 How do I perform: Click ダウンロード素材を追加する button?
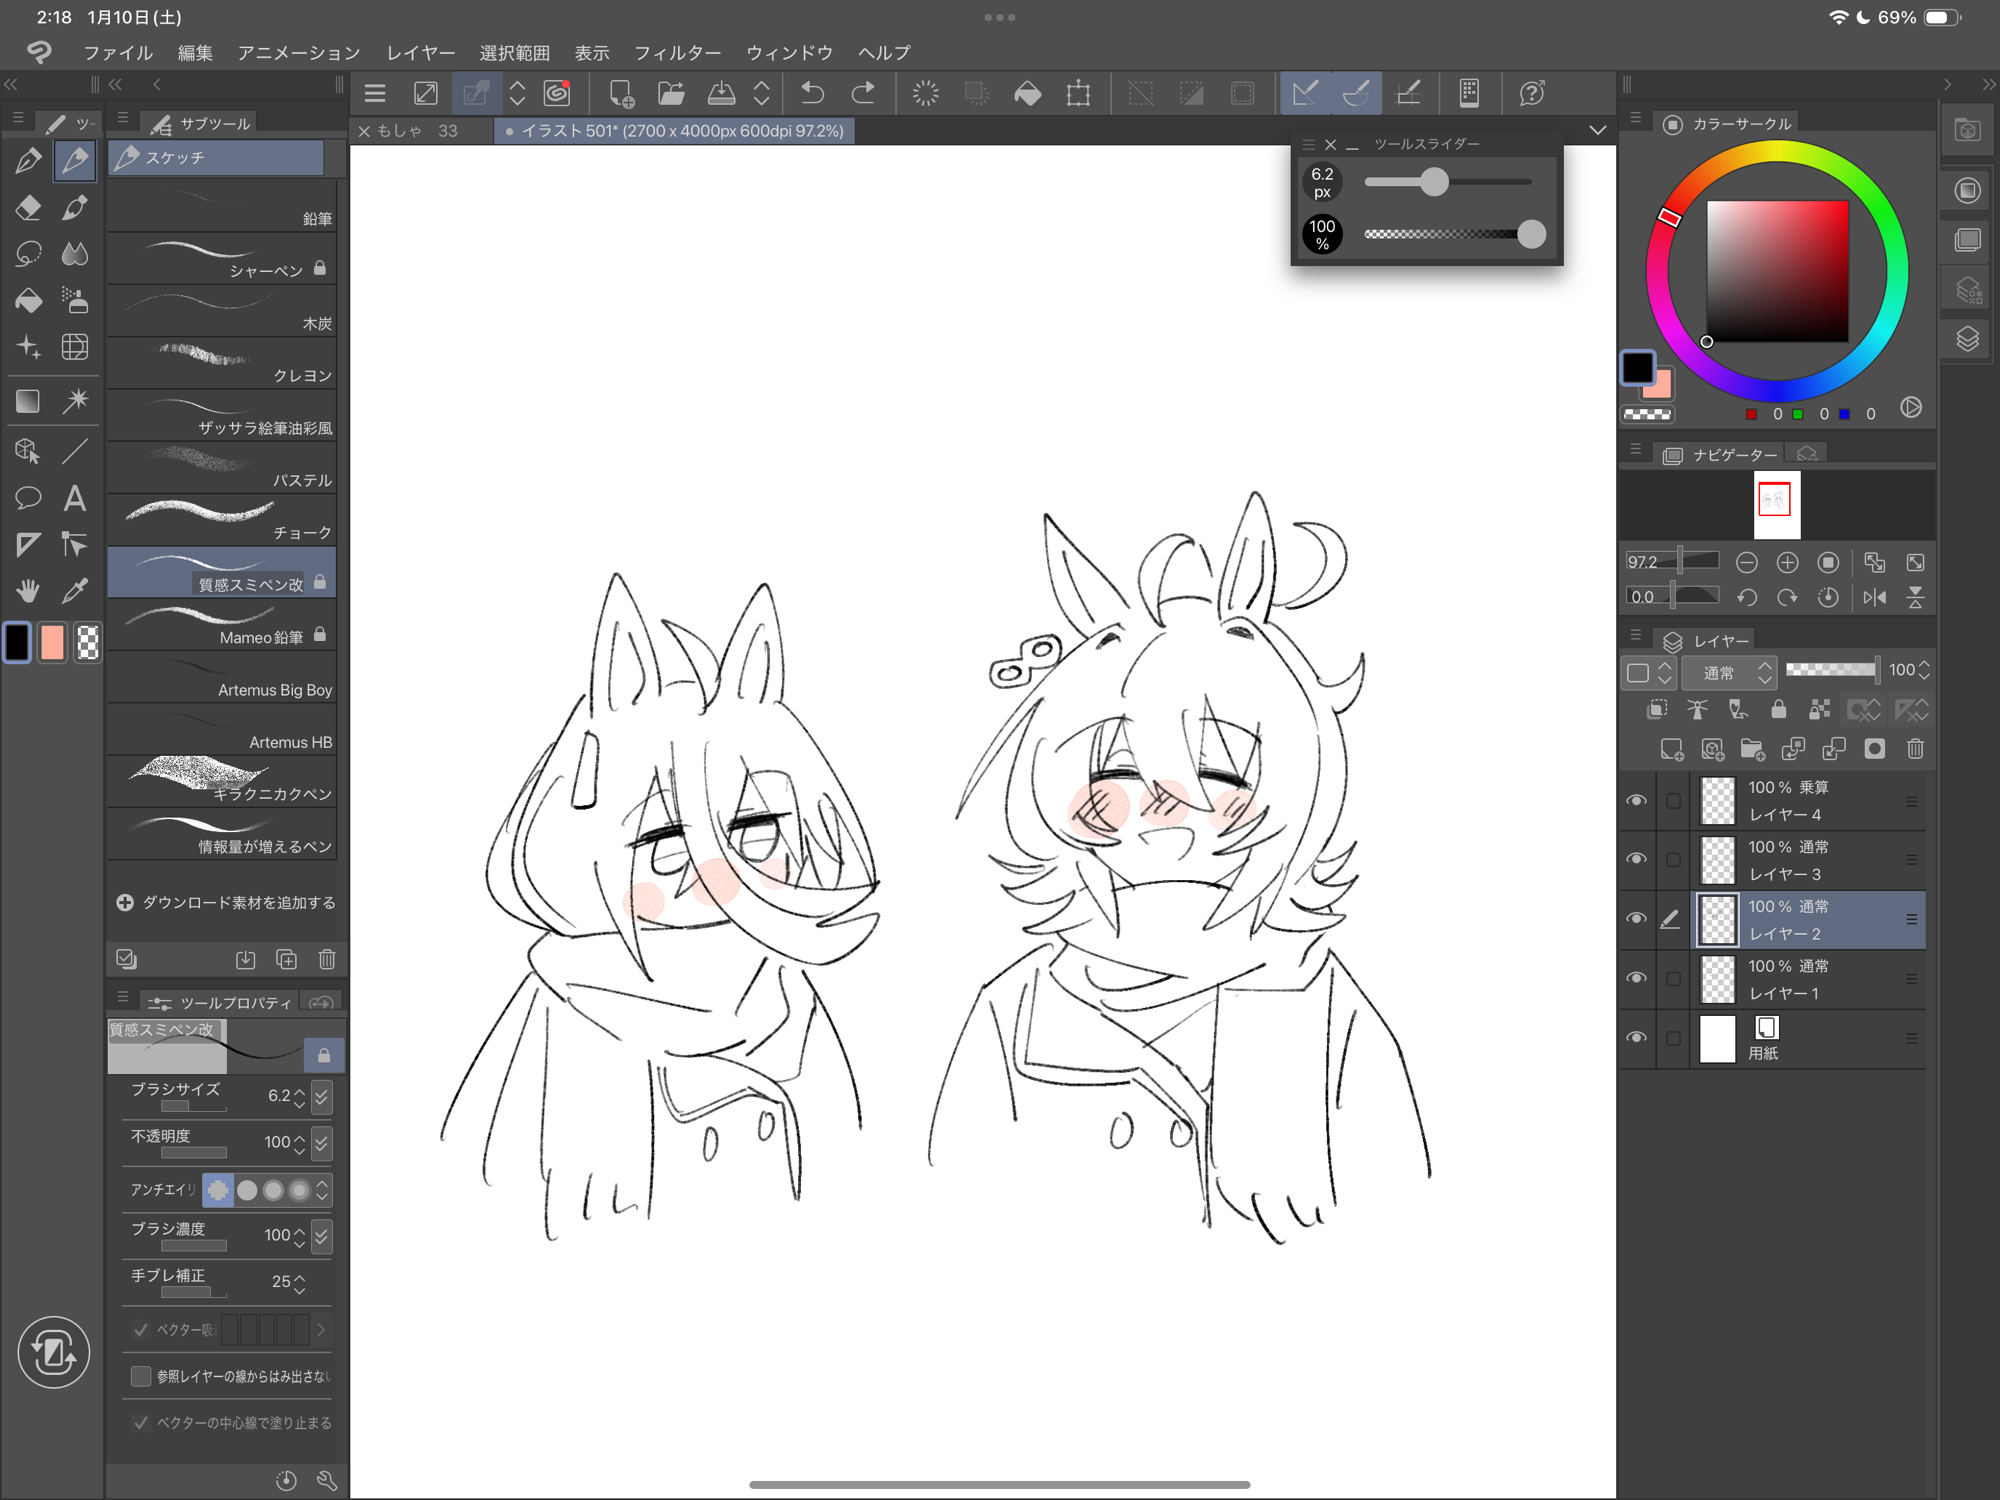pyautogui.click(x=226, y=902)
